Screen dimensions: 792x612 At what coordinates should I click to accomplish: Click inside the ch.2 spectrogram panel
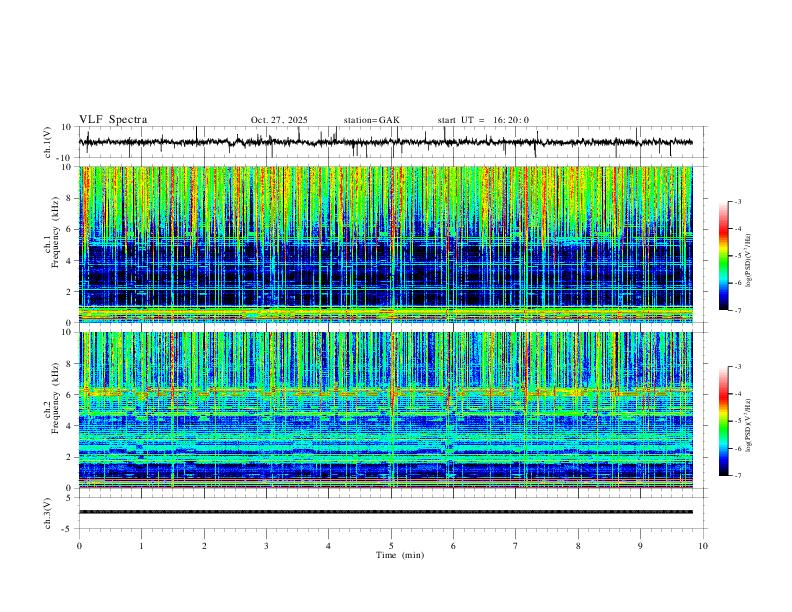tap(386, 410)
